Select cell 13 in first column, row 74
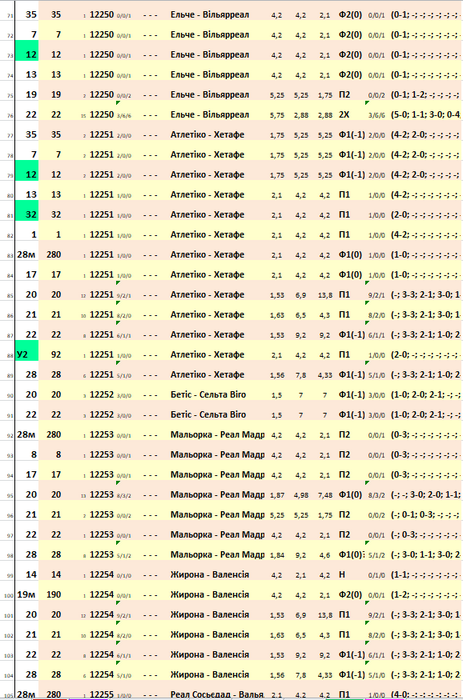The image size is (463, 700). (31, 75)
